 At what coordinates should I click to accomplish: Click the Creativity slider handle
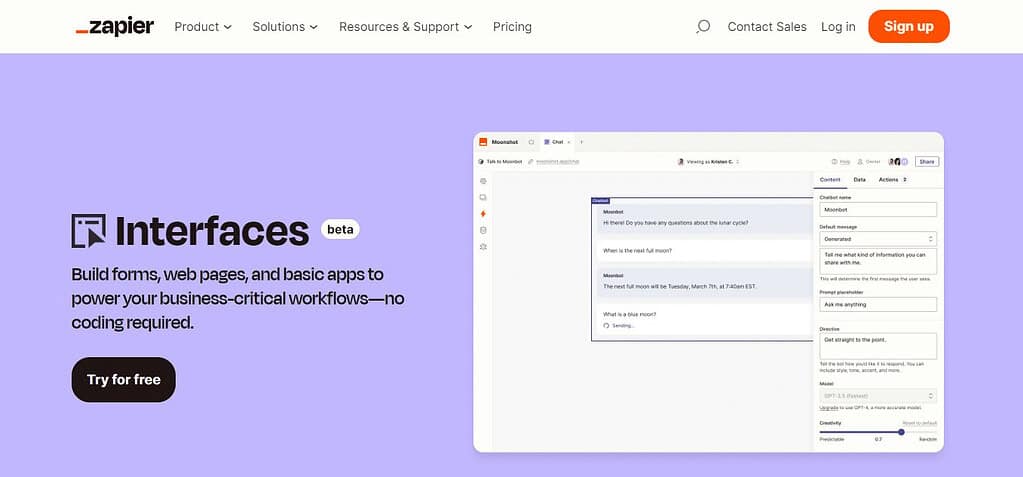[901, 432]
